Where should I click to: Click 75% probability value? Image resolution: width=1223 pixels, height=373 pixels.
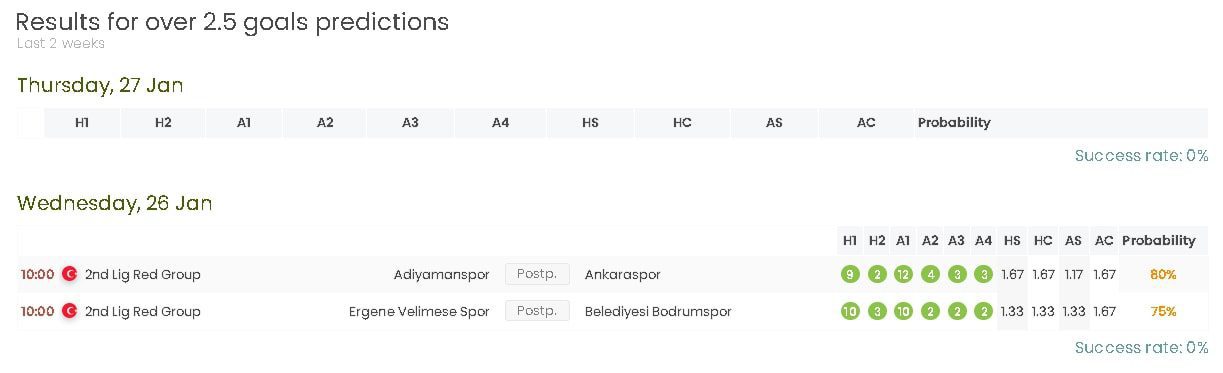pos(1163,311)
